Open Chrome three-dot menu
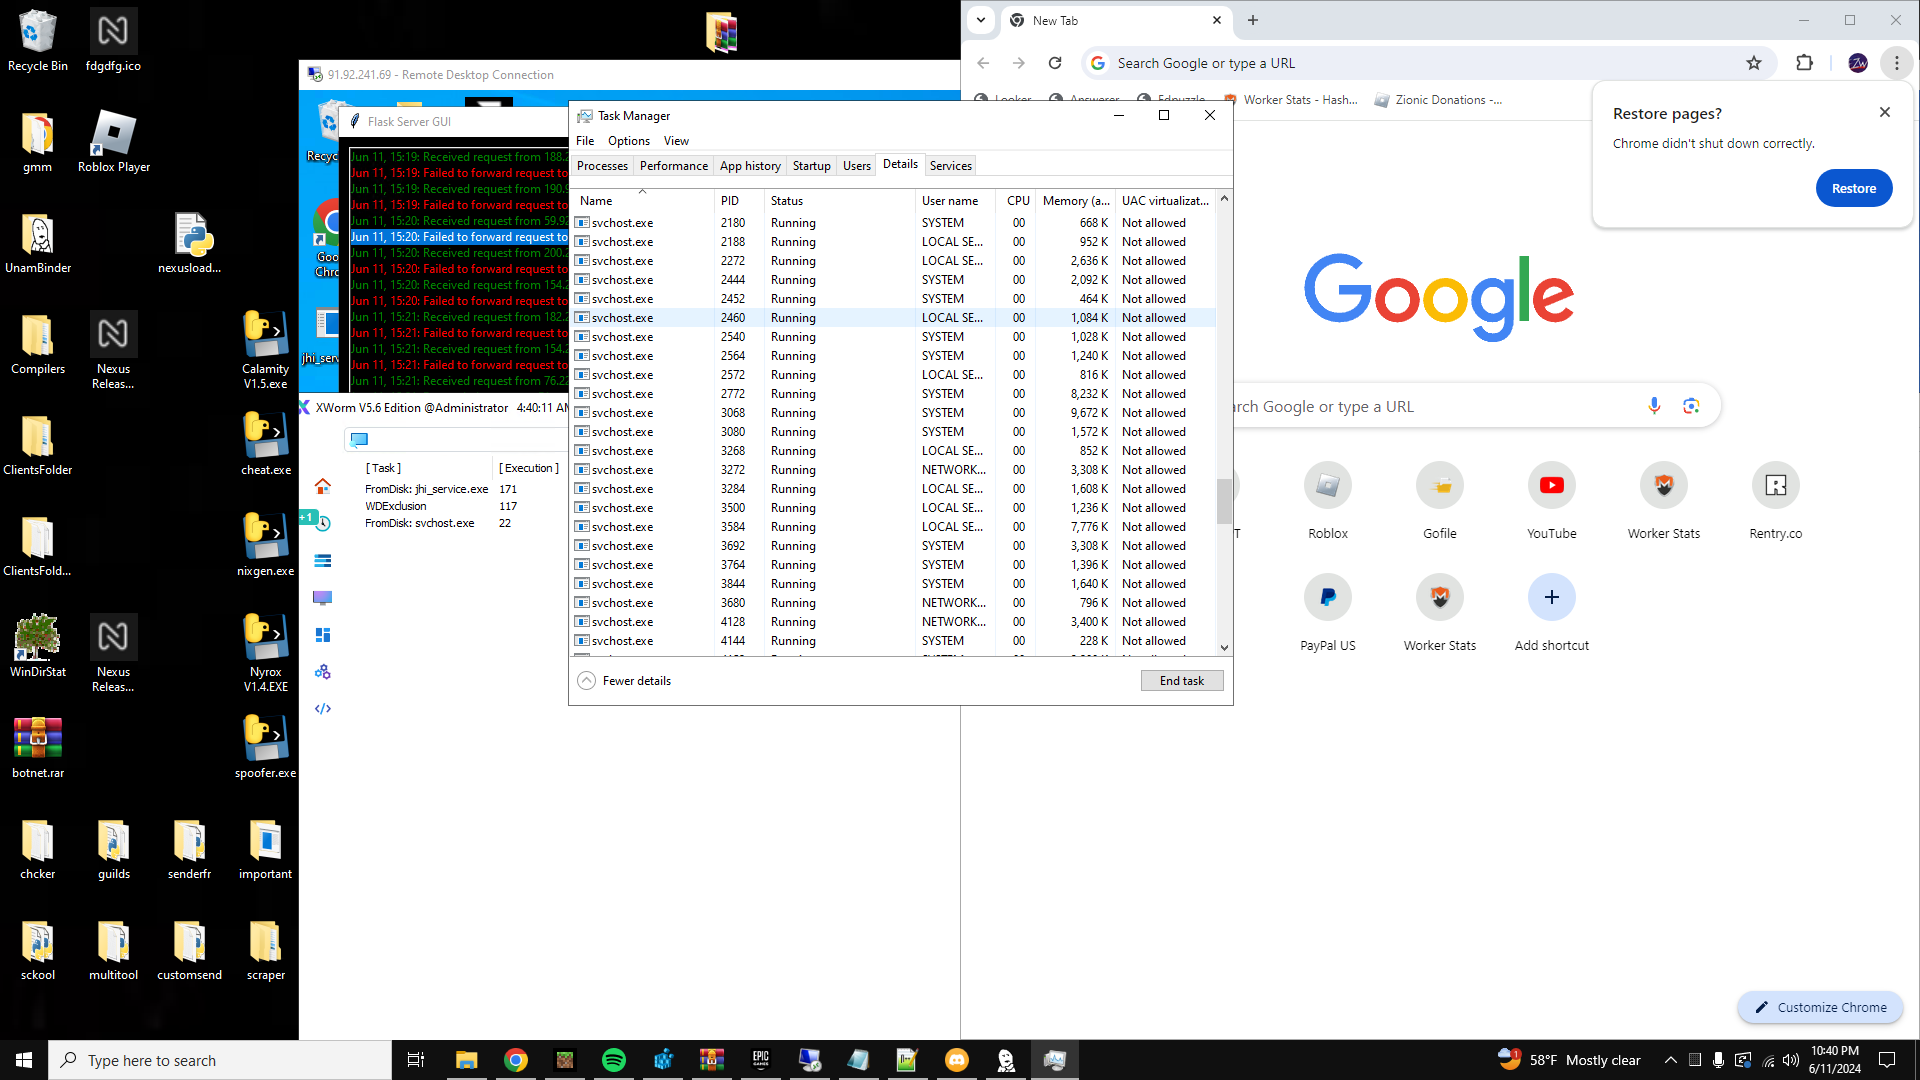This screenshot has height=1080, width=1920. 1896,63
